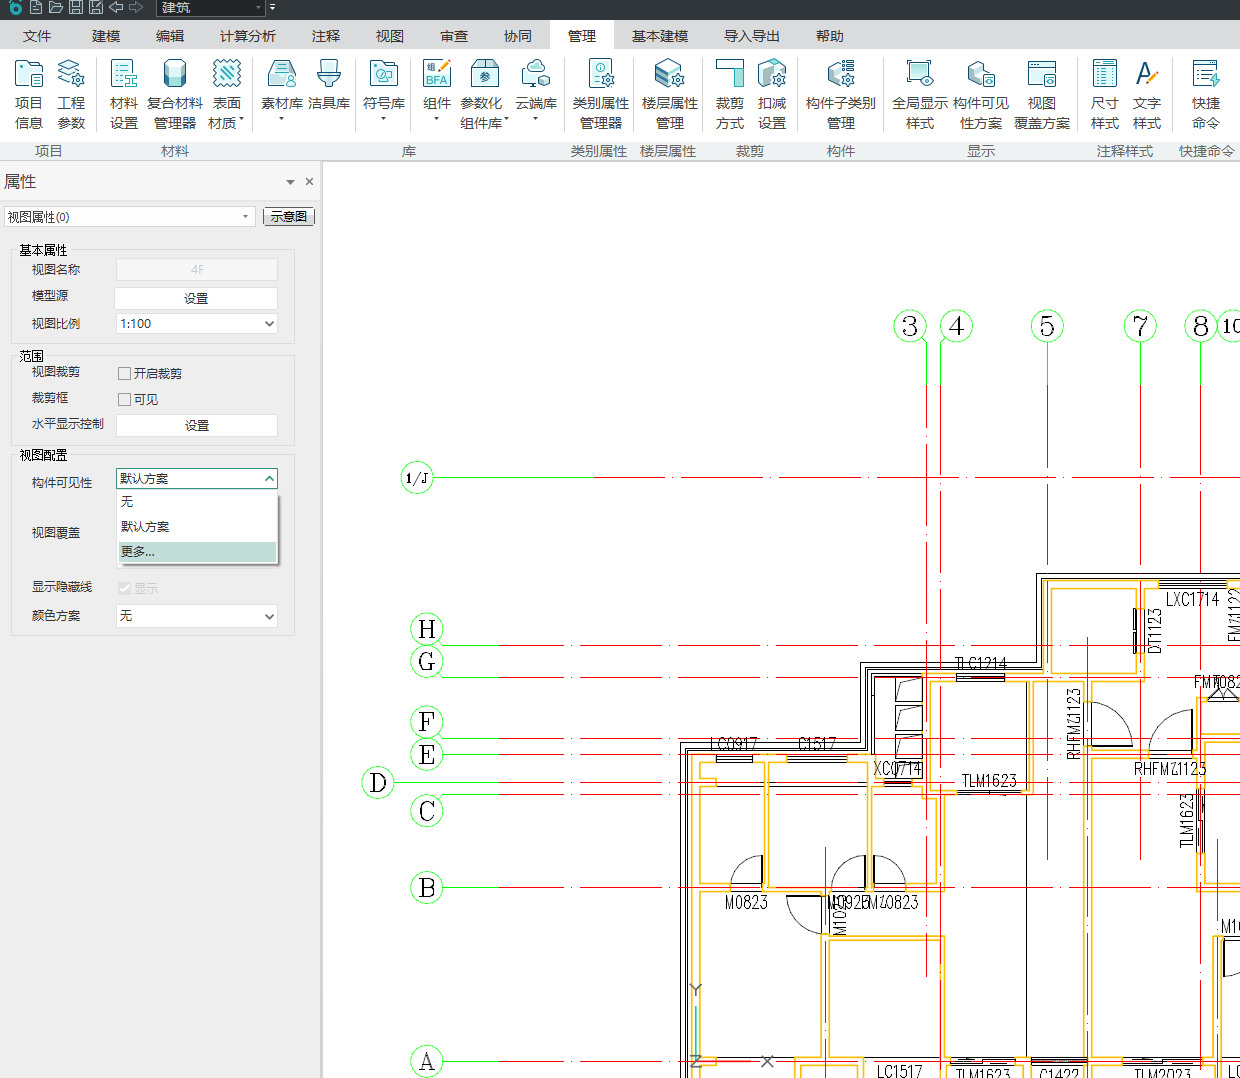
Task: Choose 更多... in the visibility dropdown list
Action: pos(196,552)
